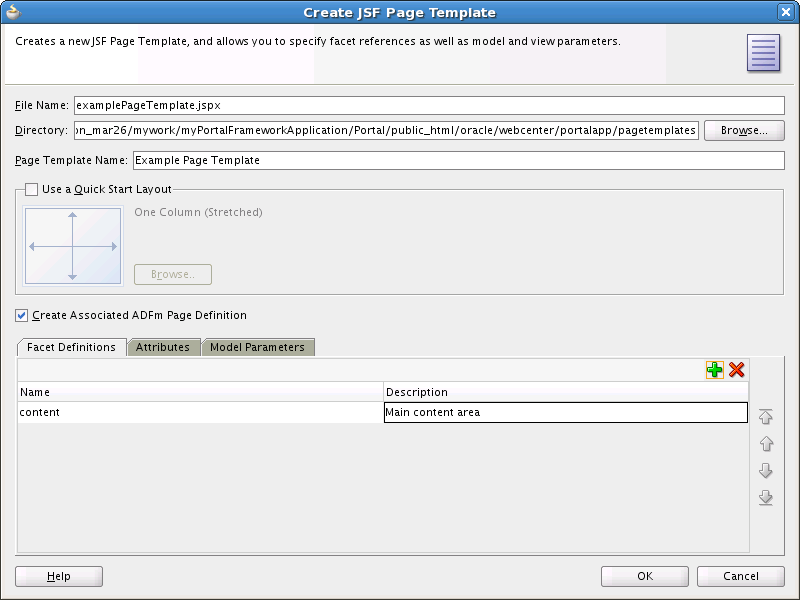
Task: Open Help for this dialog
Action: pyautogui.click(x=59, y=577)
